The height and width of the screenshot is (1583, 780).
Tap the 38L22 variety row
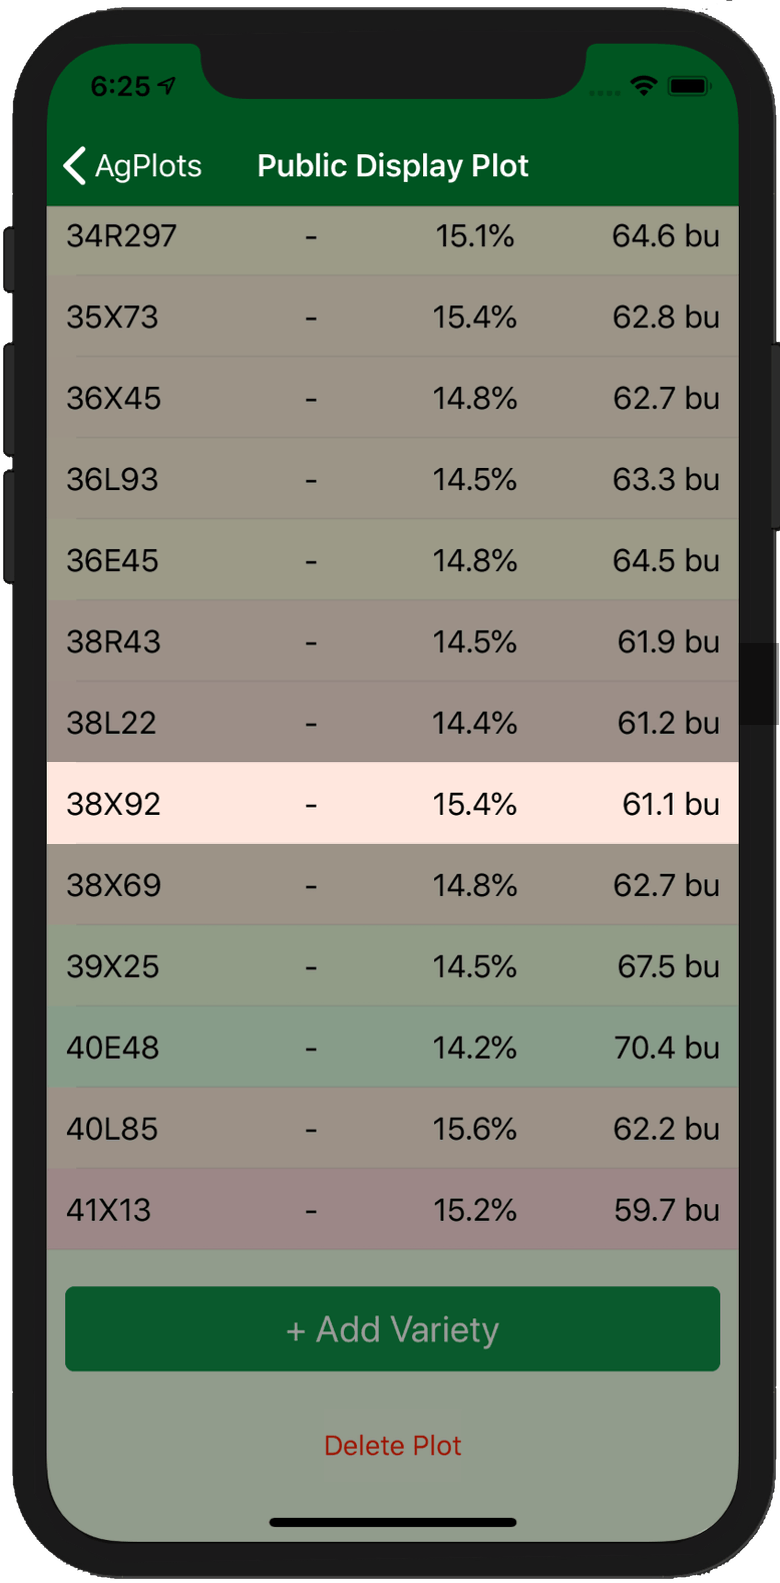coord(393,722)
